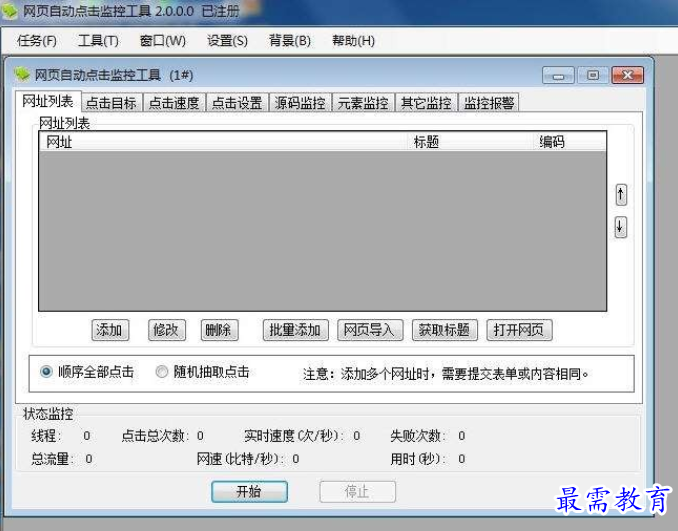
Task: Open the 背景(B) menu
Action: tap(290, 41)
